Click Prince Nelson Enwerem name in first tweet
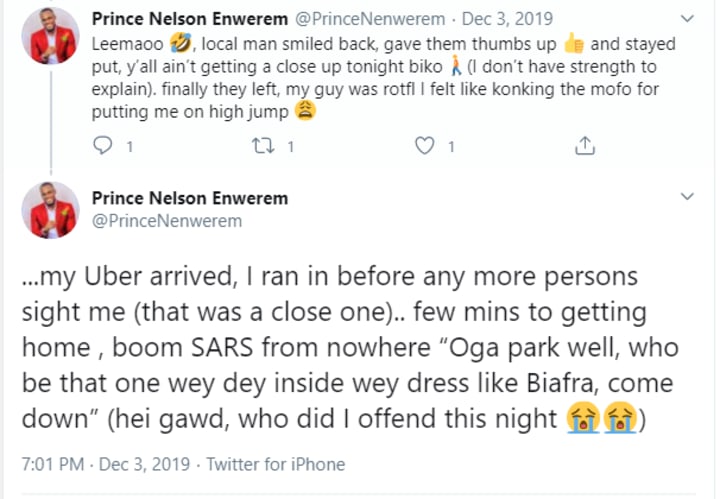Screen dimensions: 720x499 click(189, 18)
